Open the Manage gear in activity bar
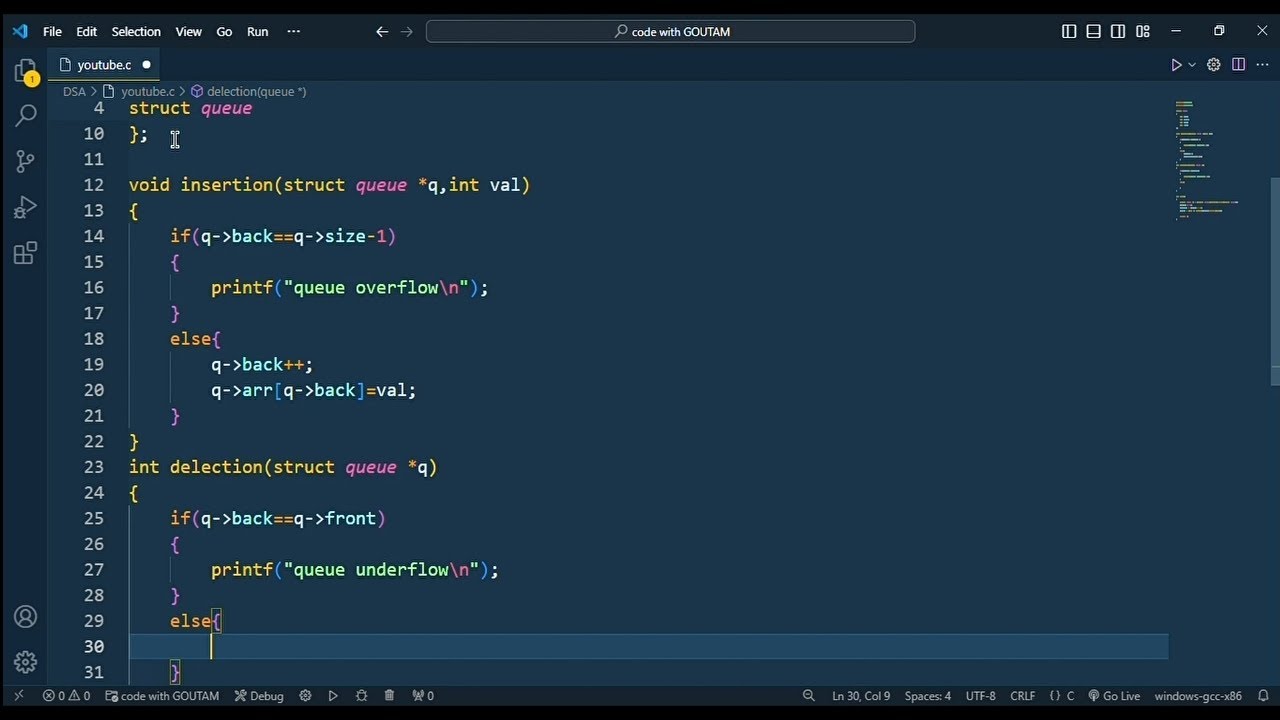The width and height of the screenshot is (1280, 720). click(x=25, y=662)
